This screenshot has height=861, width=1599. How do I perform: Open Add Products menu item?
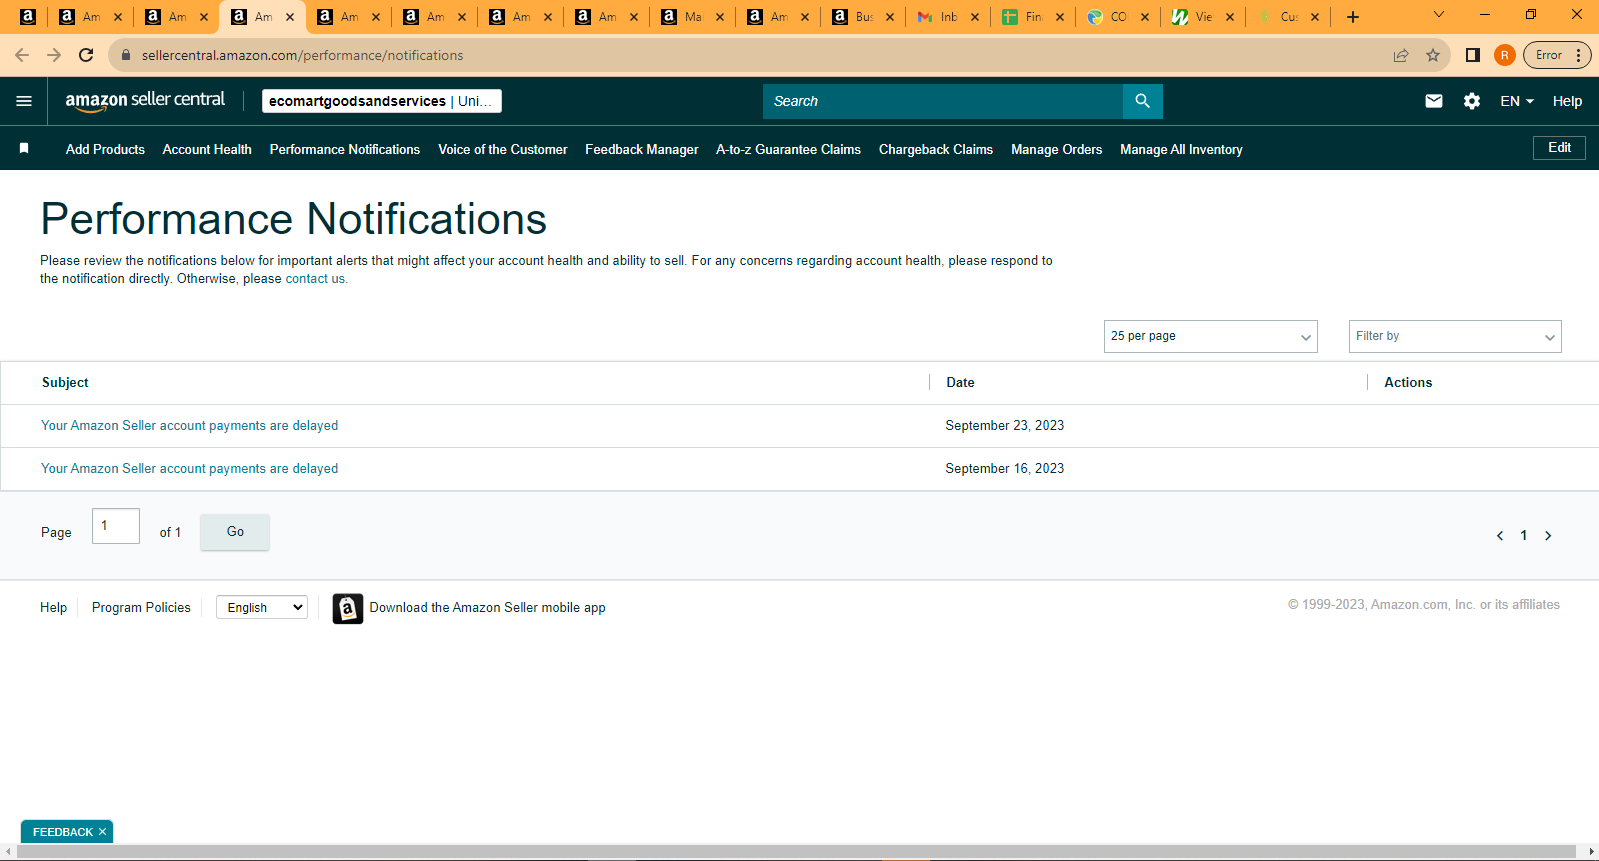(x=105, y=149)
